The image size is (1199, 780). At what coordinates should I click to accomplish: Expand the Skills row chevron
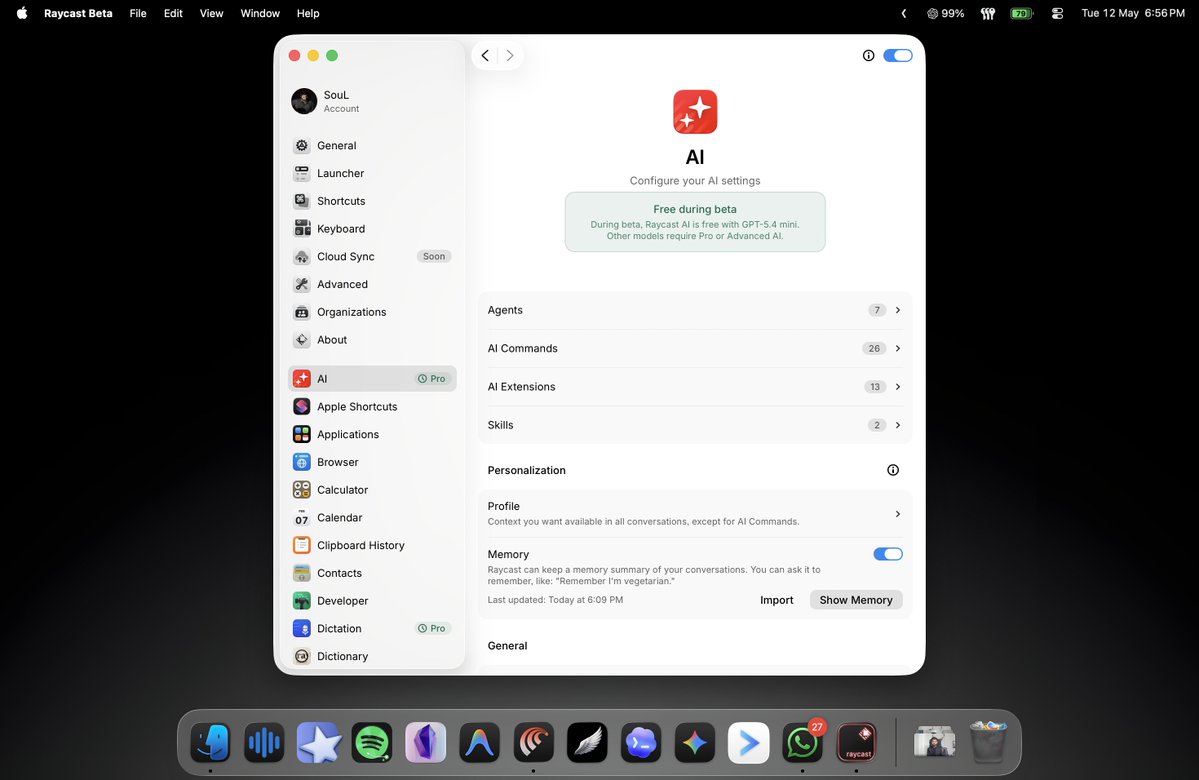coord(898,424)
